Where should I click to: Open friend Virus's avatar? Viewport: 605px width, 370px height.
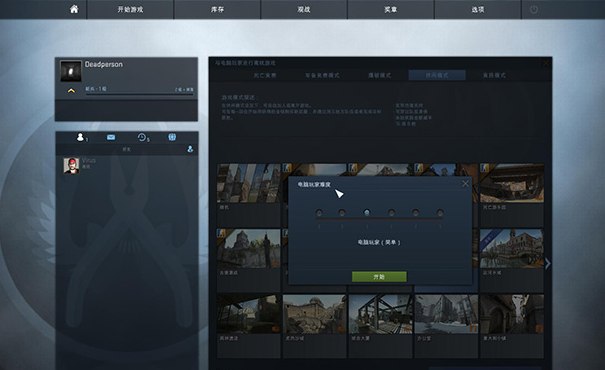point(71,166)
